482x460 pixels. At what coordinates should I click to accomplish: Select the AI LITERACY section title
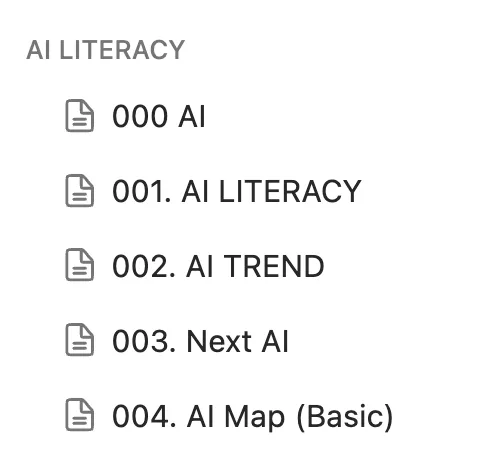[x=105, y=50]
